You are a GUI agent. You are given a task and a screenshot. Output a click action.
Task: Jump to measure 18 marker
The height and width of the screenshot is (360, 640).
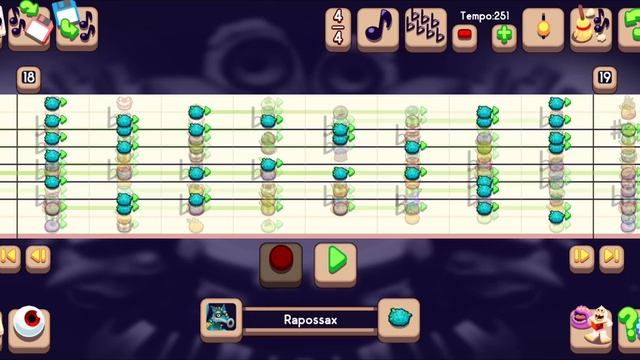(x=29, y=78)
